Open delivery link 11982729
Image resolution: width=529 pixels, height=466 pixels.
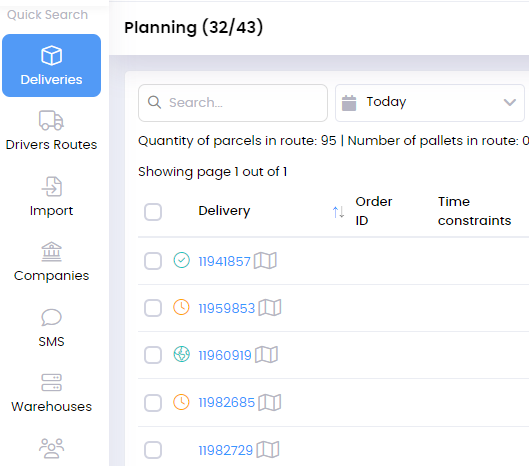coord(226,450)
